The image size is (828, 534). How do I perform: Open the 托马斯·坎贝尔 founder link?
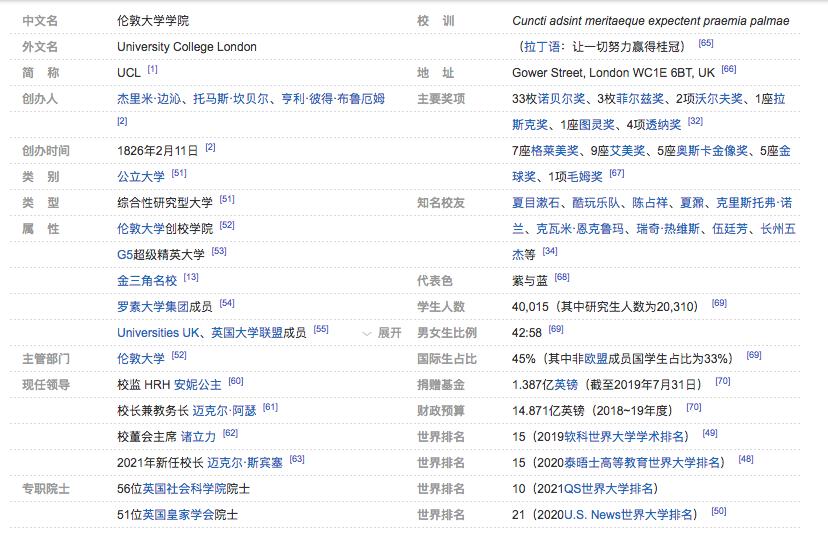tap(231, 99)
